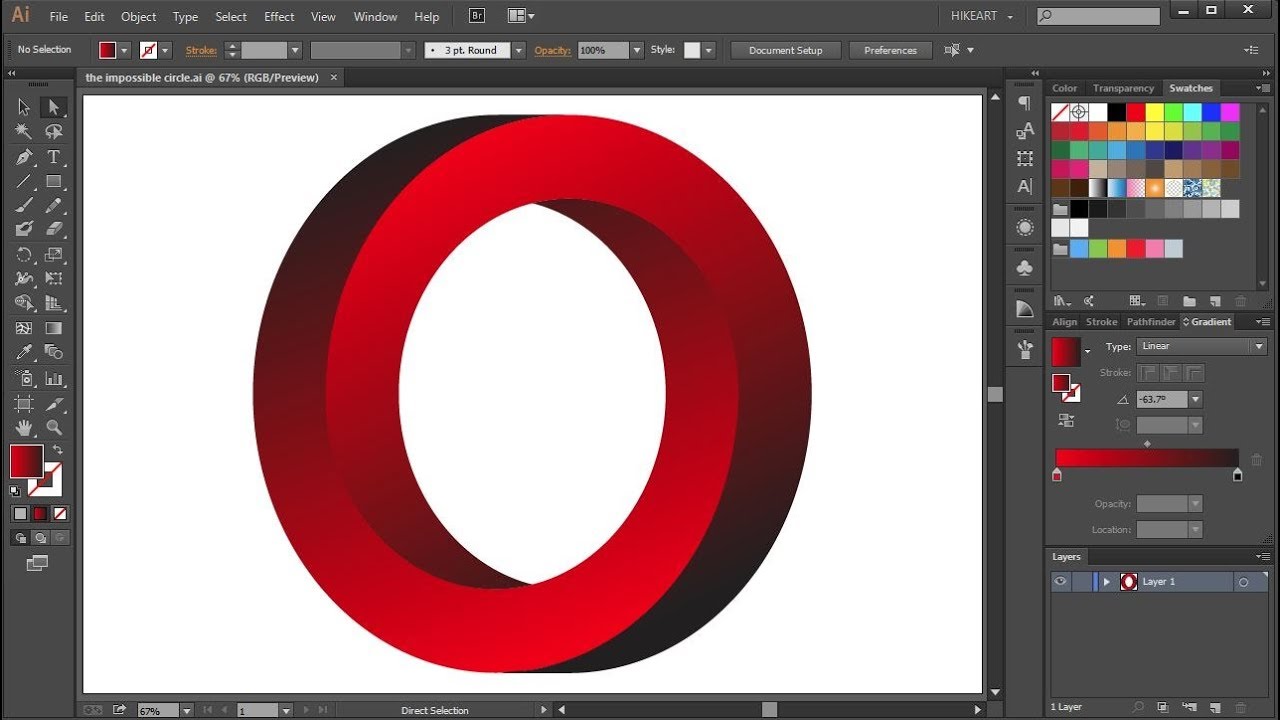Open HIKEART workspace switcher
The image size is (1280, 720).
pos(982,17)
